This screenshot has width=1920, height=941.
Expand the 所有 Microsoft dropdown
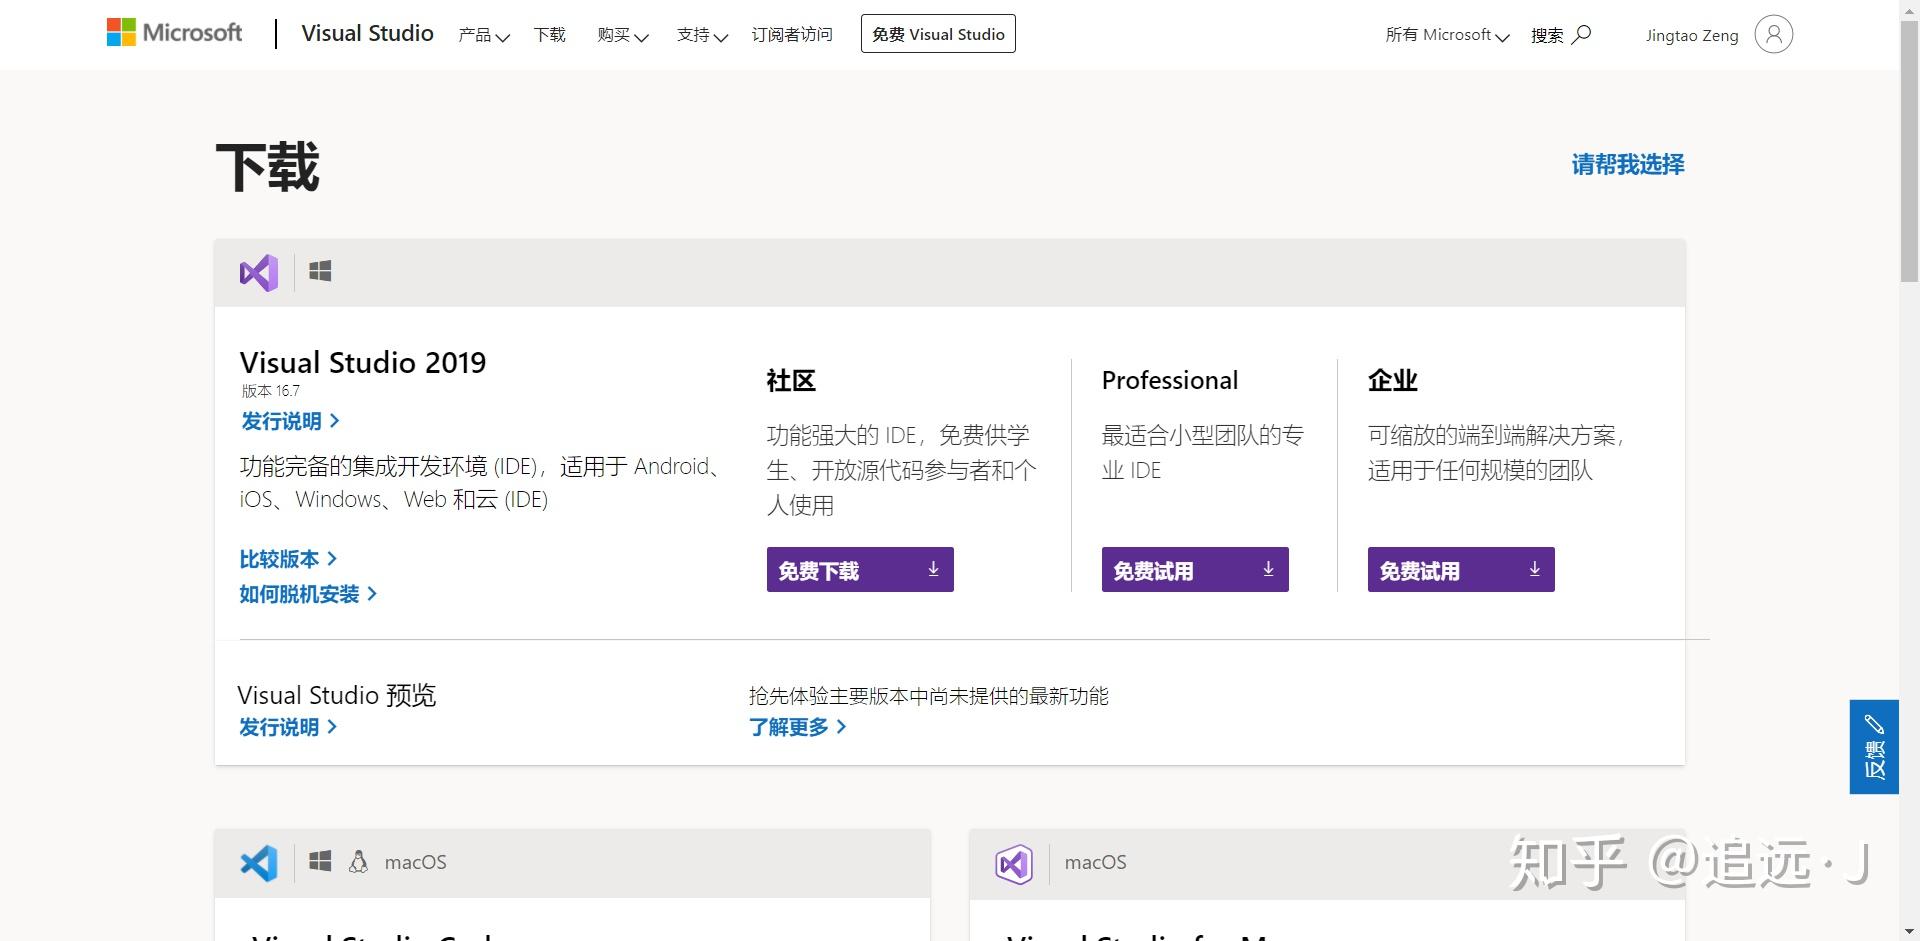[x=1447, y=35]
